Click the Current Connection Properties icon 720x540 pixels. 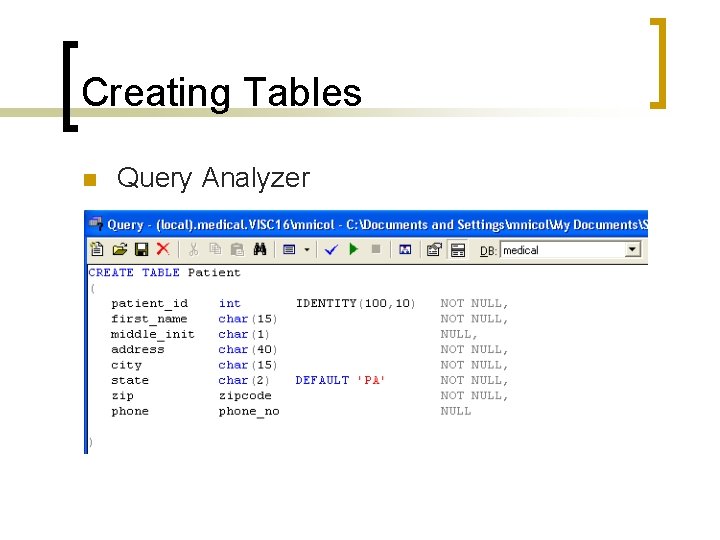pyautogui.click(x=434, y=250)
